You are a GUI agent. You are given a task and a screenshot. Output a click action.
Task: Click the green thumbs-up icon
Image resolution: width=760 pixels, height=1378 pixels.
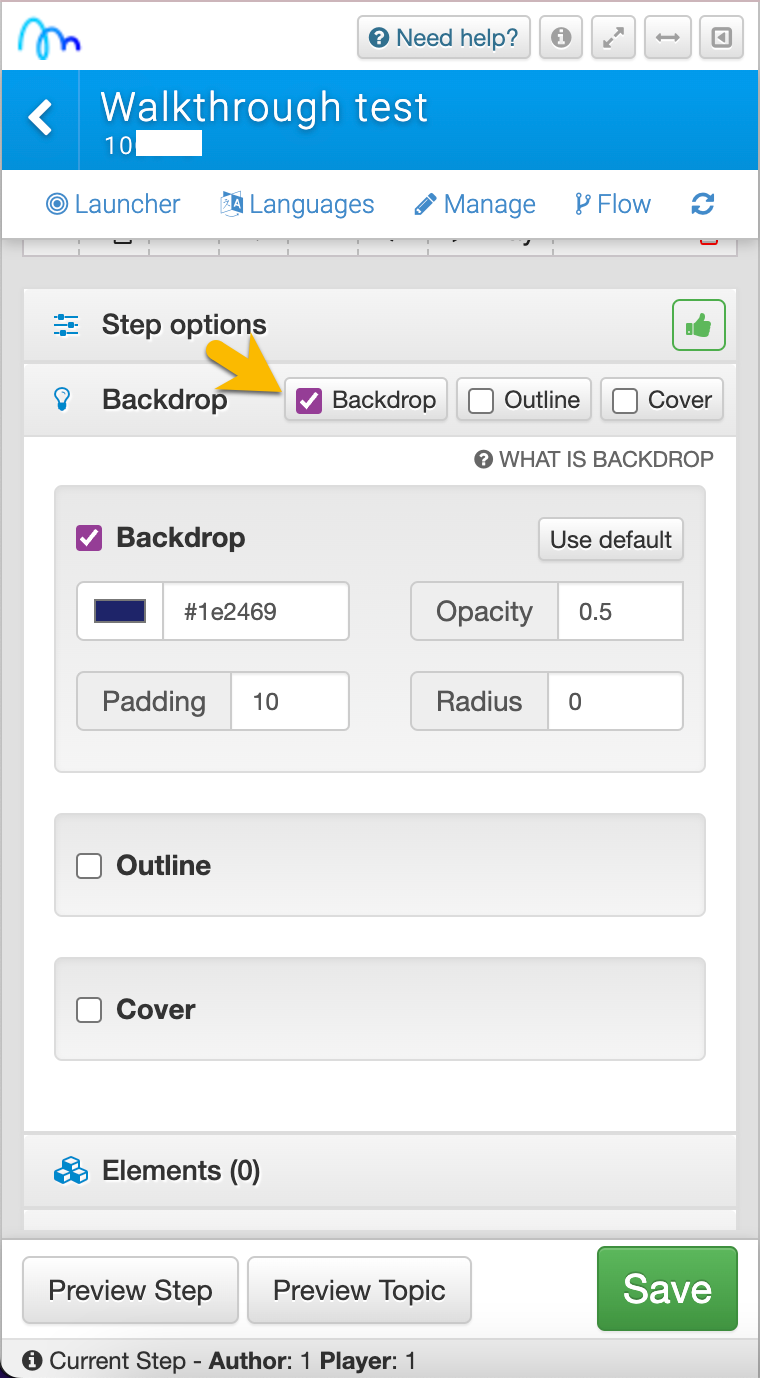698,325
